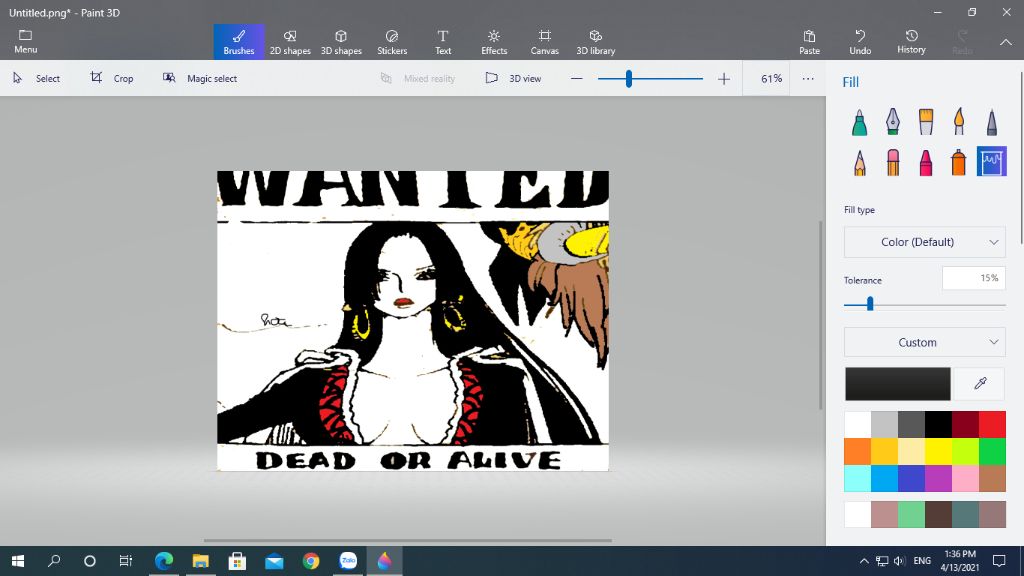Open the Windows notification center
This screenshot has width=1024, height=576.
tap(999, 561)
